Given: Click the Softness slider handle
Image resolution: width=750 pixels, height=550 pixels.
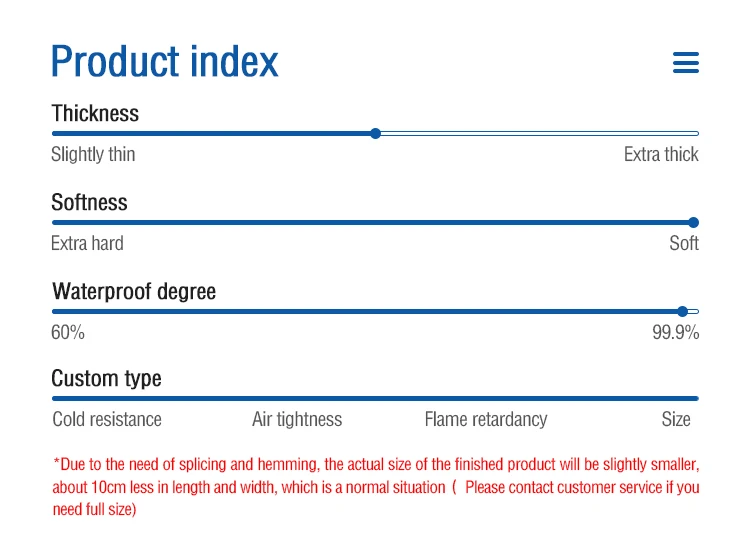Looking at the screenshot, I should (x=694, y=222).
